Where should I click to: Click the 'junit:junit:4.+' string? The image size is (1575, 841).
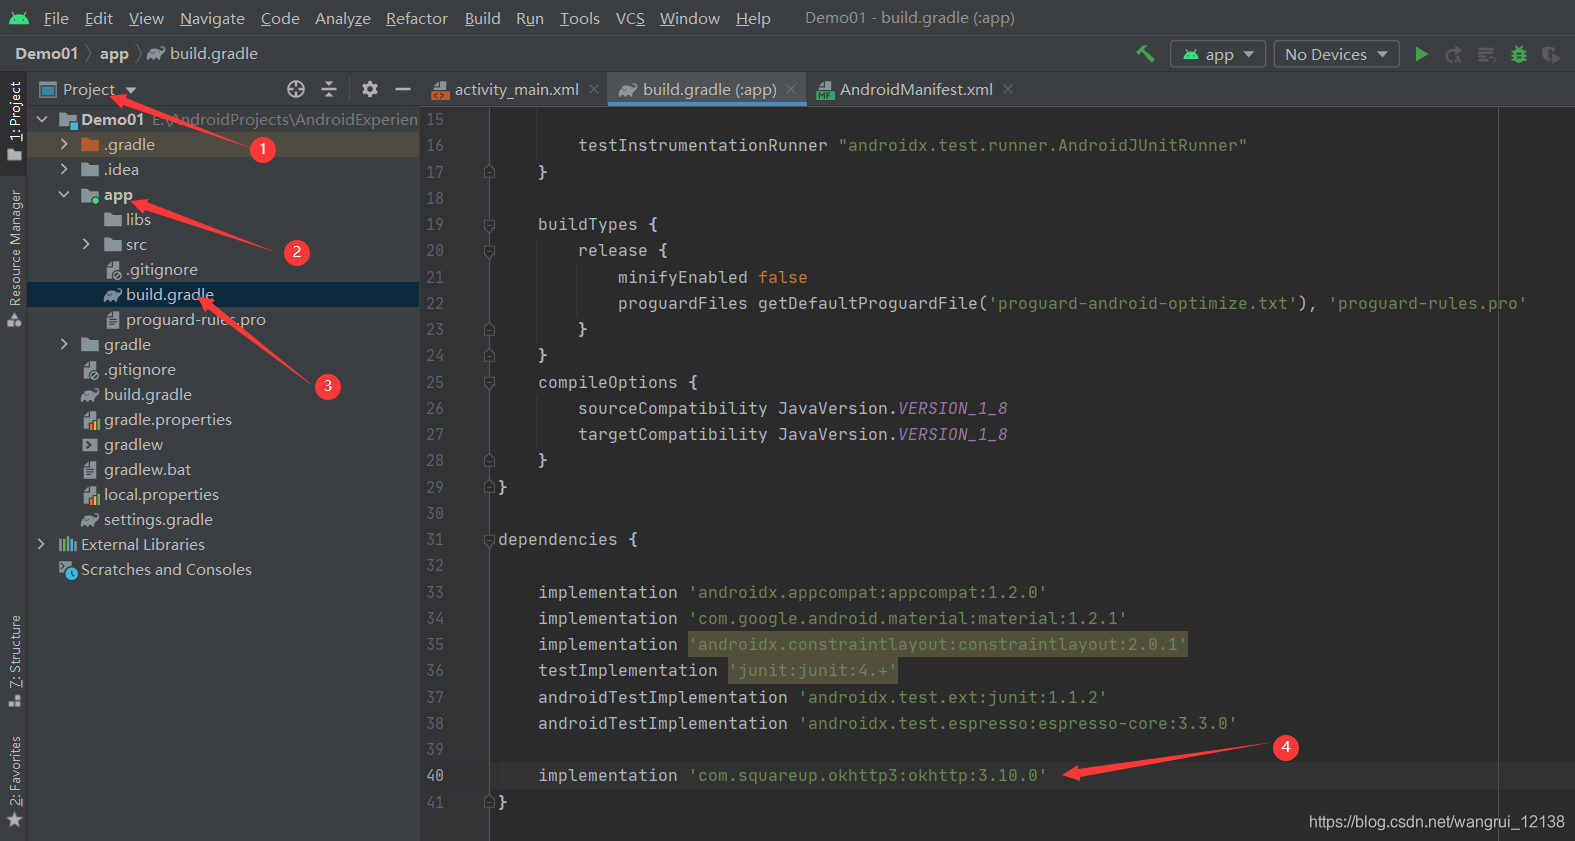coord(812,670)
